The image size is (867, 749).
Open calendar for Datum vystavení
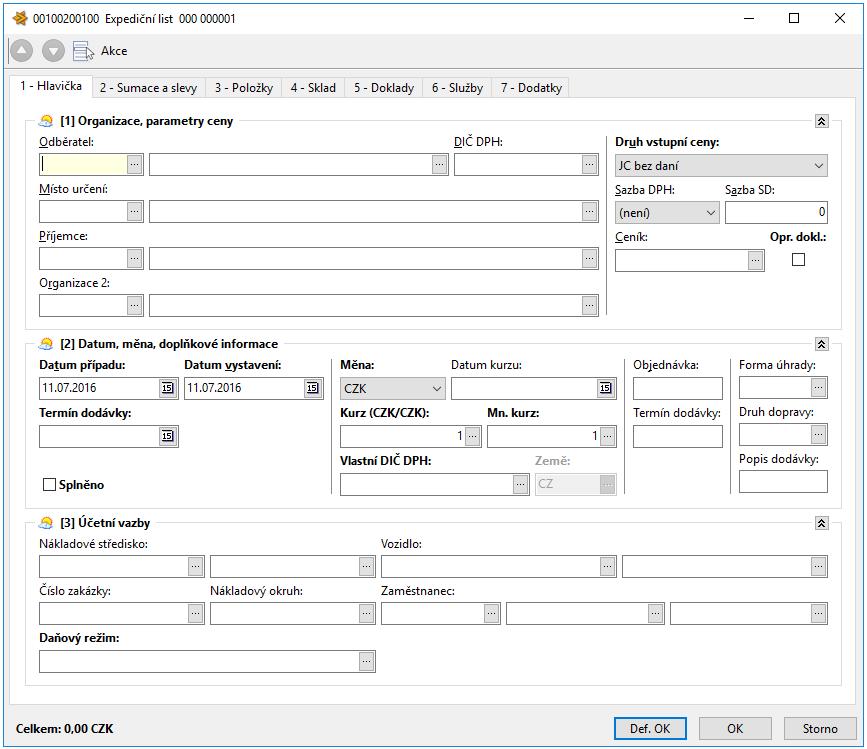tap(312, 388)
